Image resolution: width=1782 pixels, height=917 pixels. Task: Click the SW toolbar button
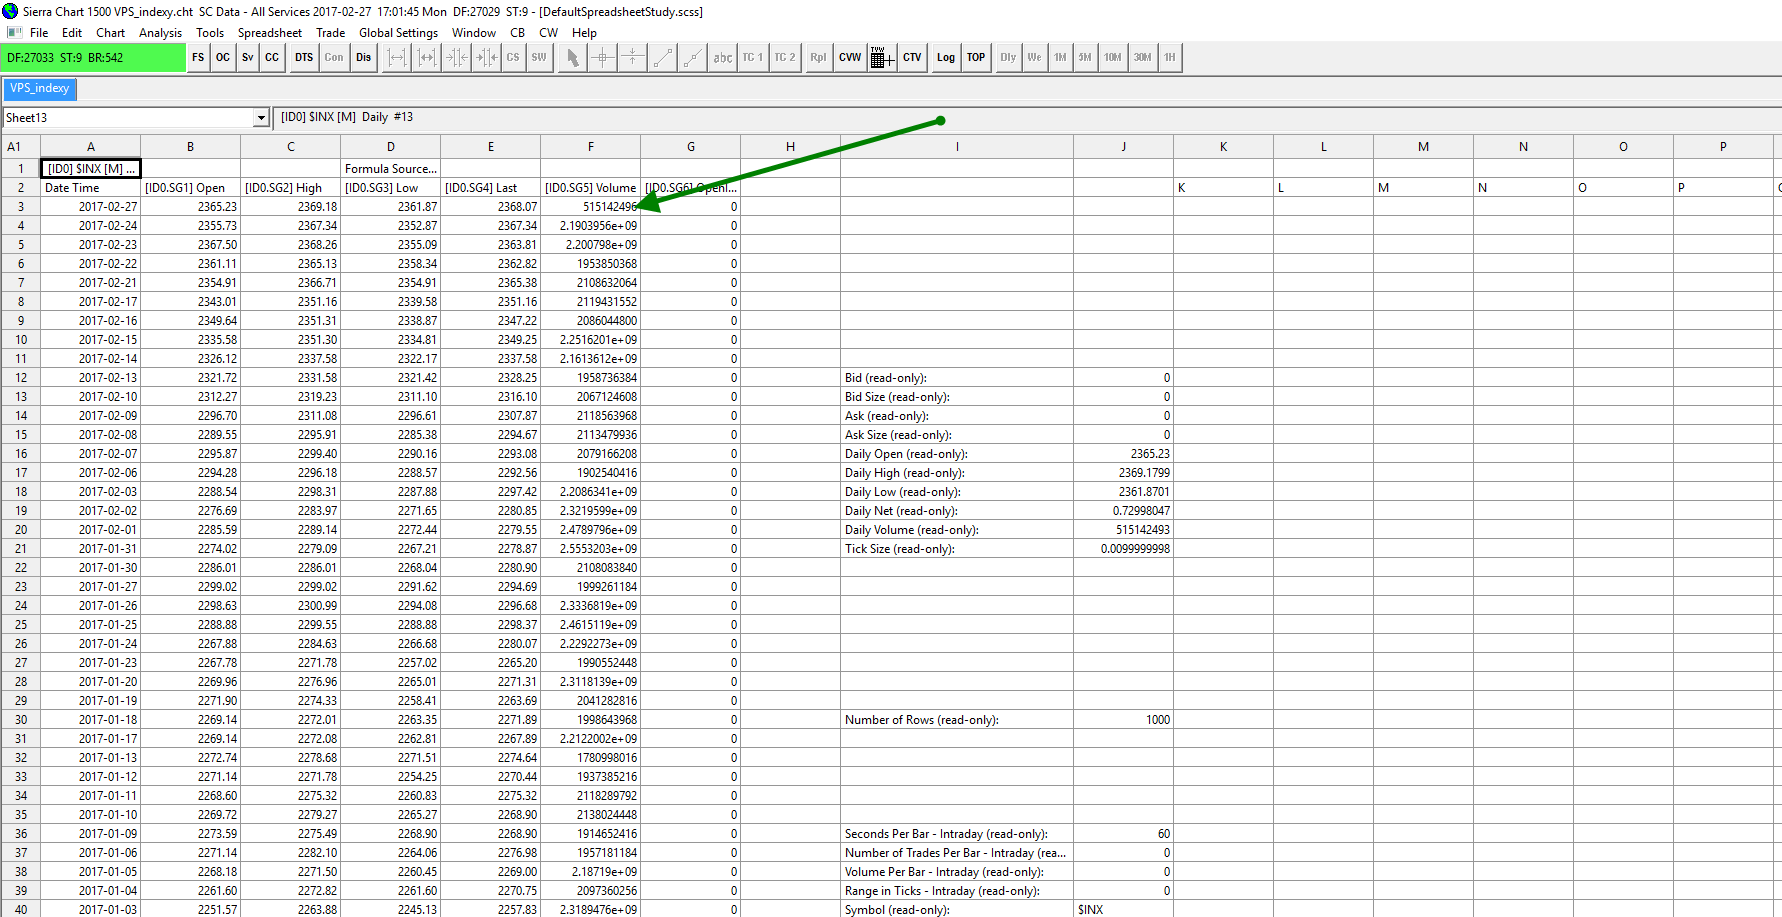[x=539, y=58]
